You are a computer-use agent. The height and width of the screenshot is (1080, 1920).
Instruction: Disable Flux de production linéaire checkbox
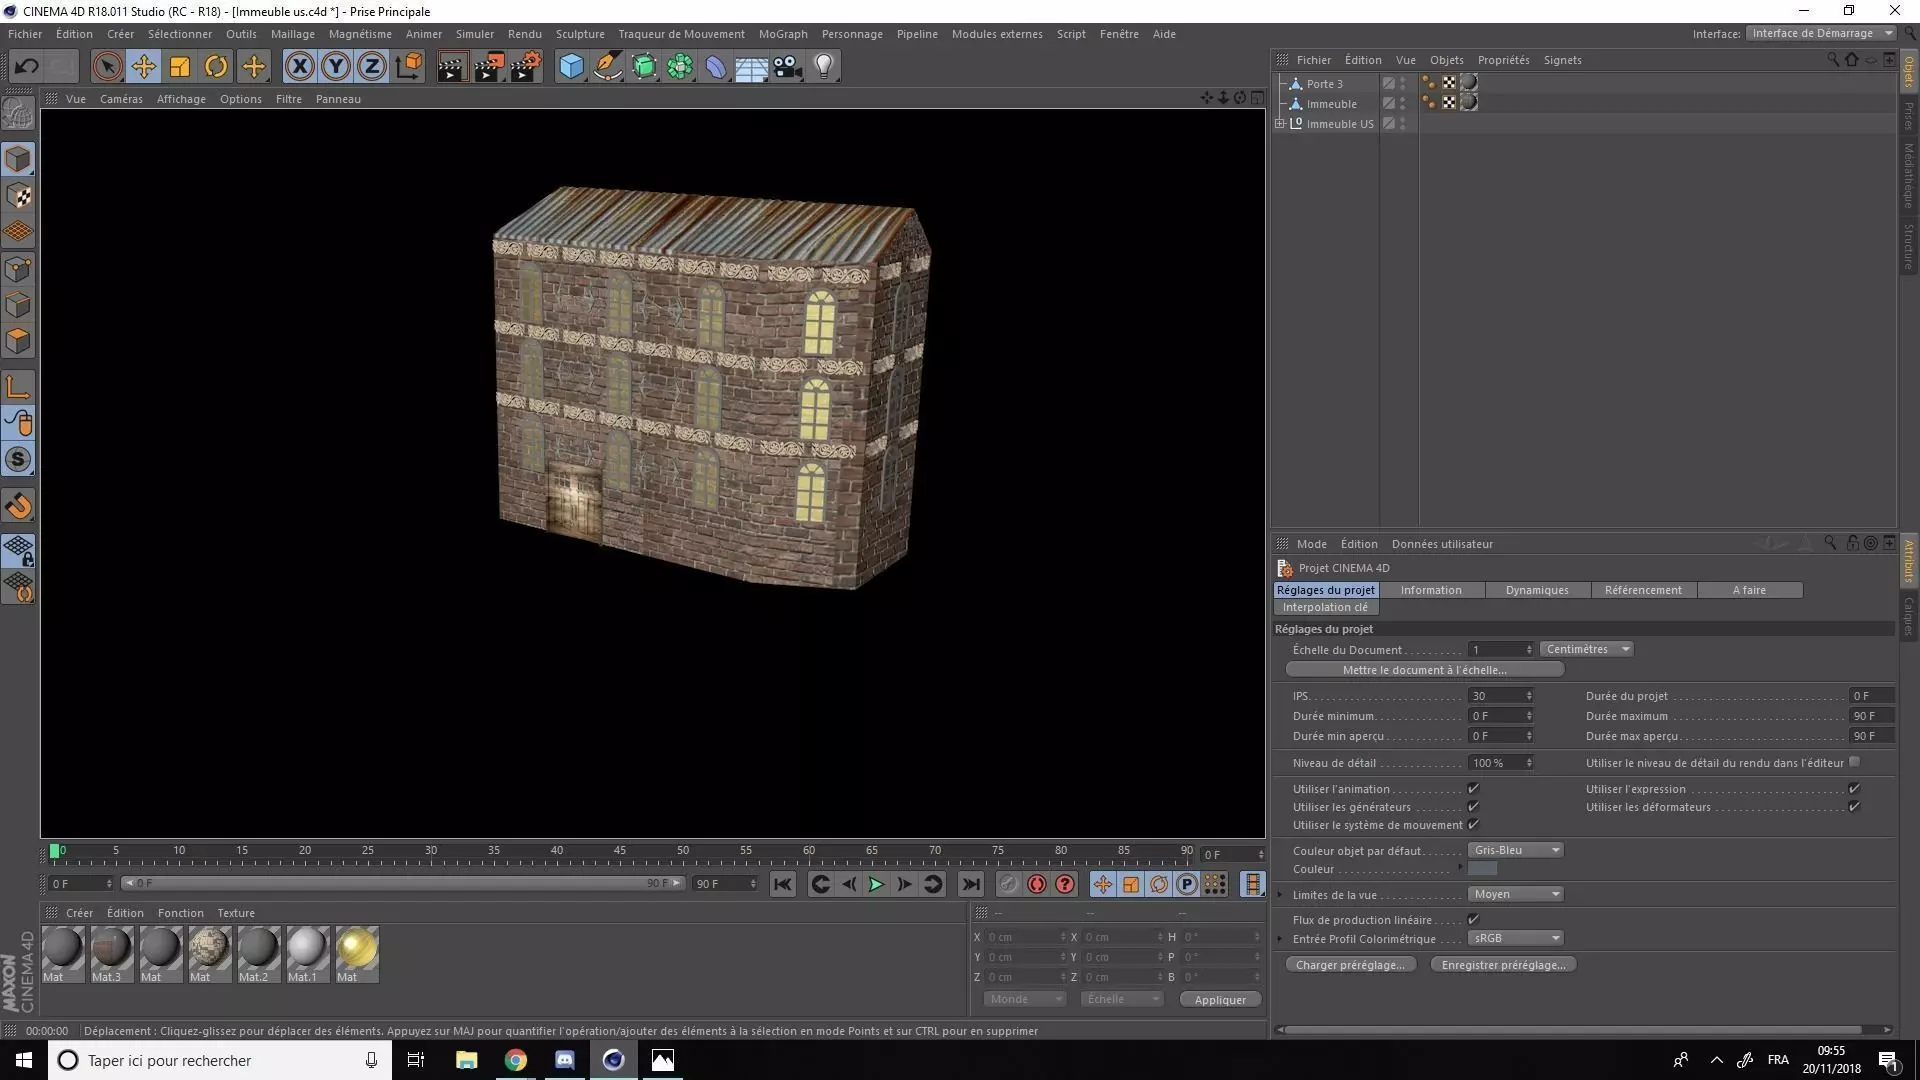coord(1473,920)
